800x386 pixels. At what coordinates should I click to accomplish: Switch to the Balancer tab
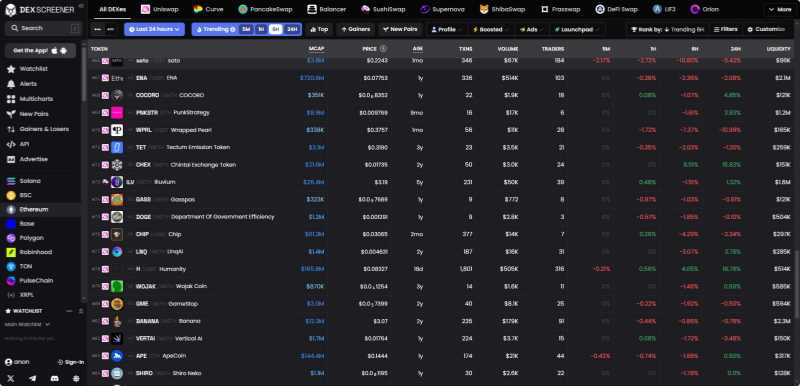pos(327,9)
